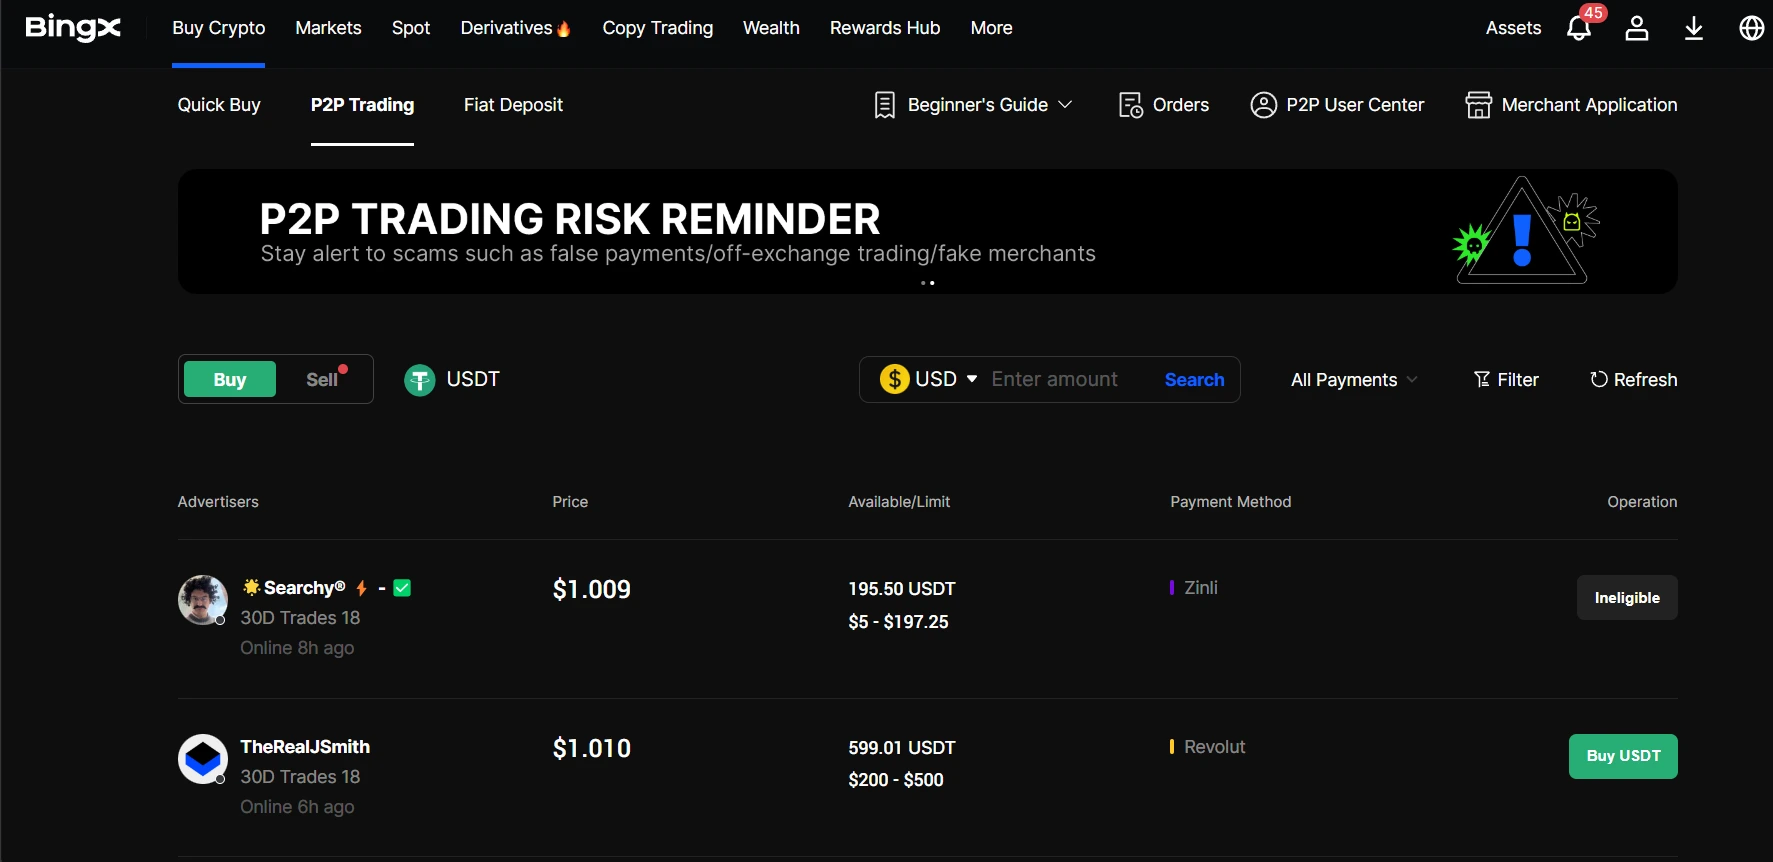Click the Revolut payment method
This screenshot has width=1773, height=862.
(x=1215, y=747)
